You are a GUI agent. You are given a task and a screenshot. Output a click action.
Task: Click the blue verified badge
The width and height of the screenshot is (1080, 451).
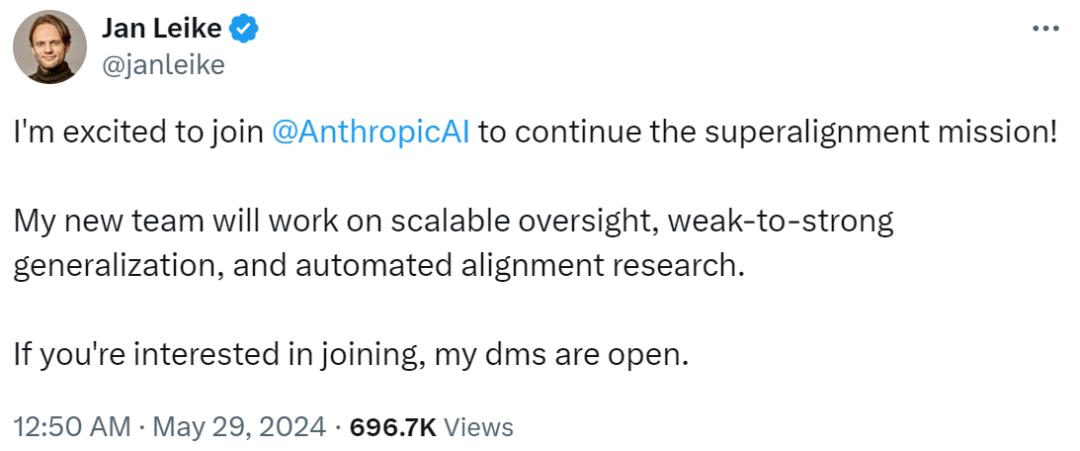pos(245,30)
